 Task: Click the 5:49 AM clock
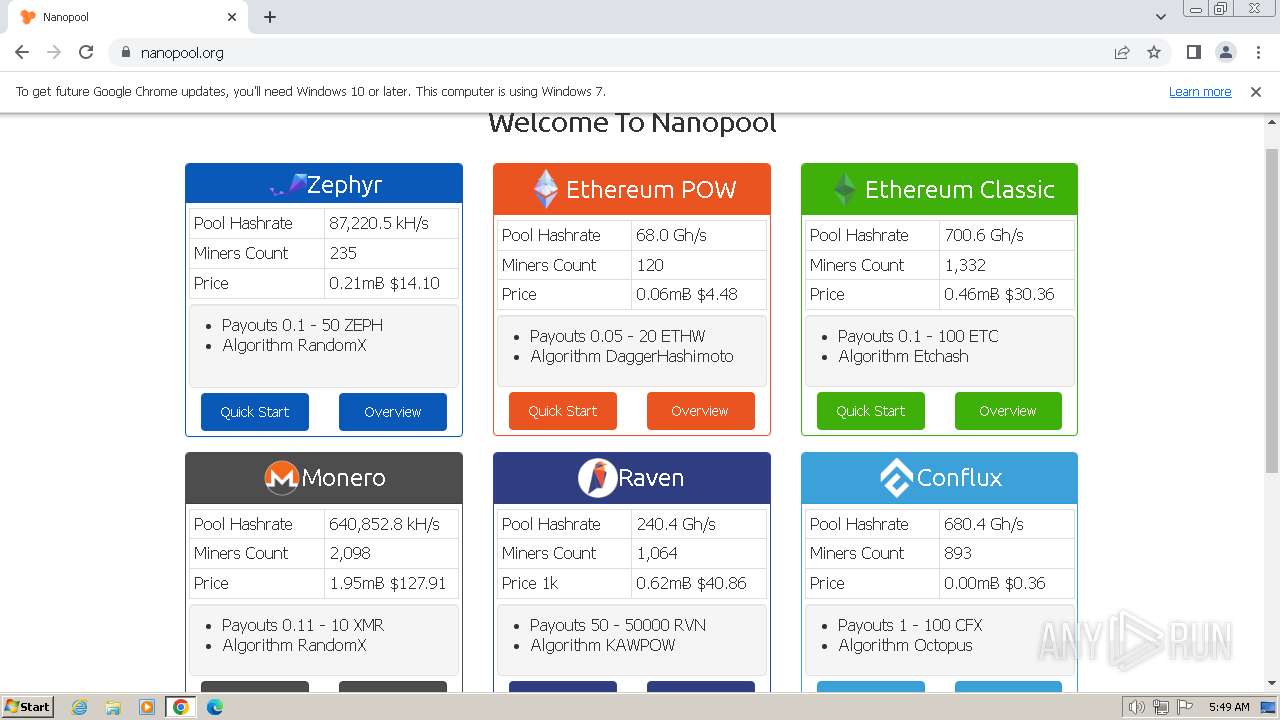coord(1229,707)
